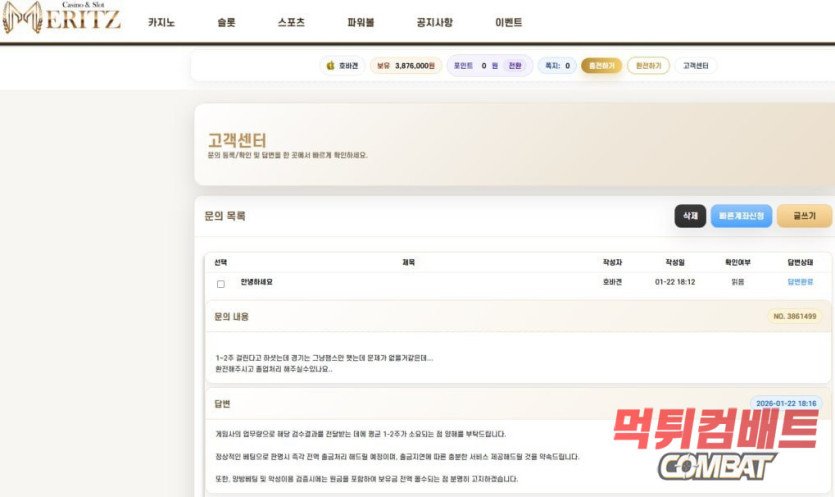835x497 pixels.
Task: Click the 글쓰기 button
Action: click(804, 216)
